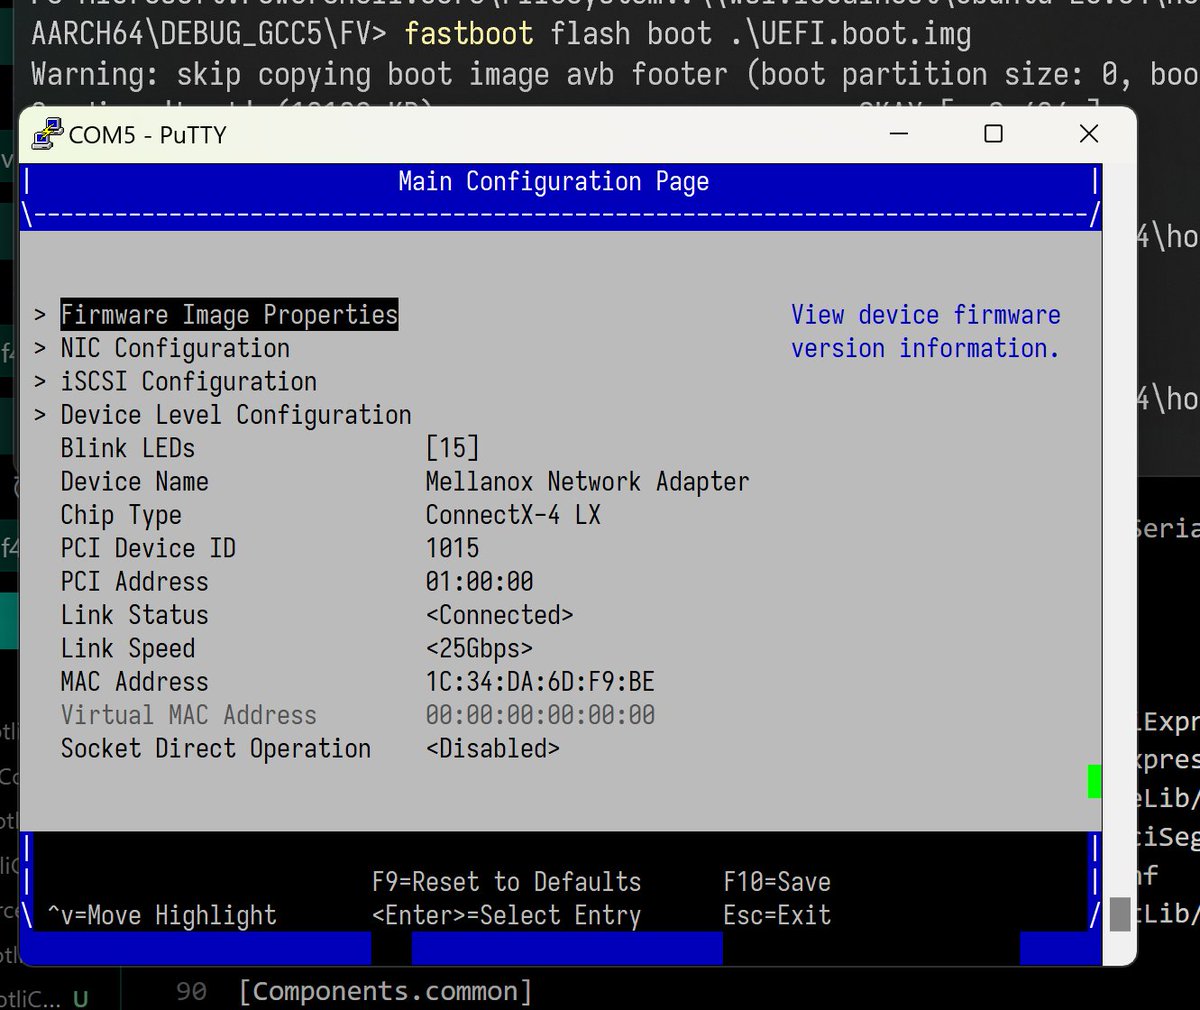The image size is (1200, 1010).
Task: Select ConnectX-4 LX chip value
Action: tap(513, 515)
